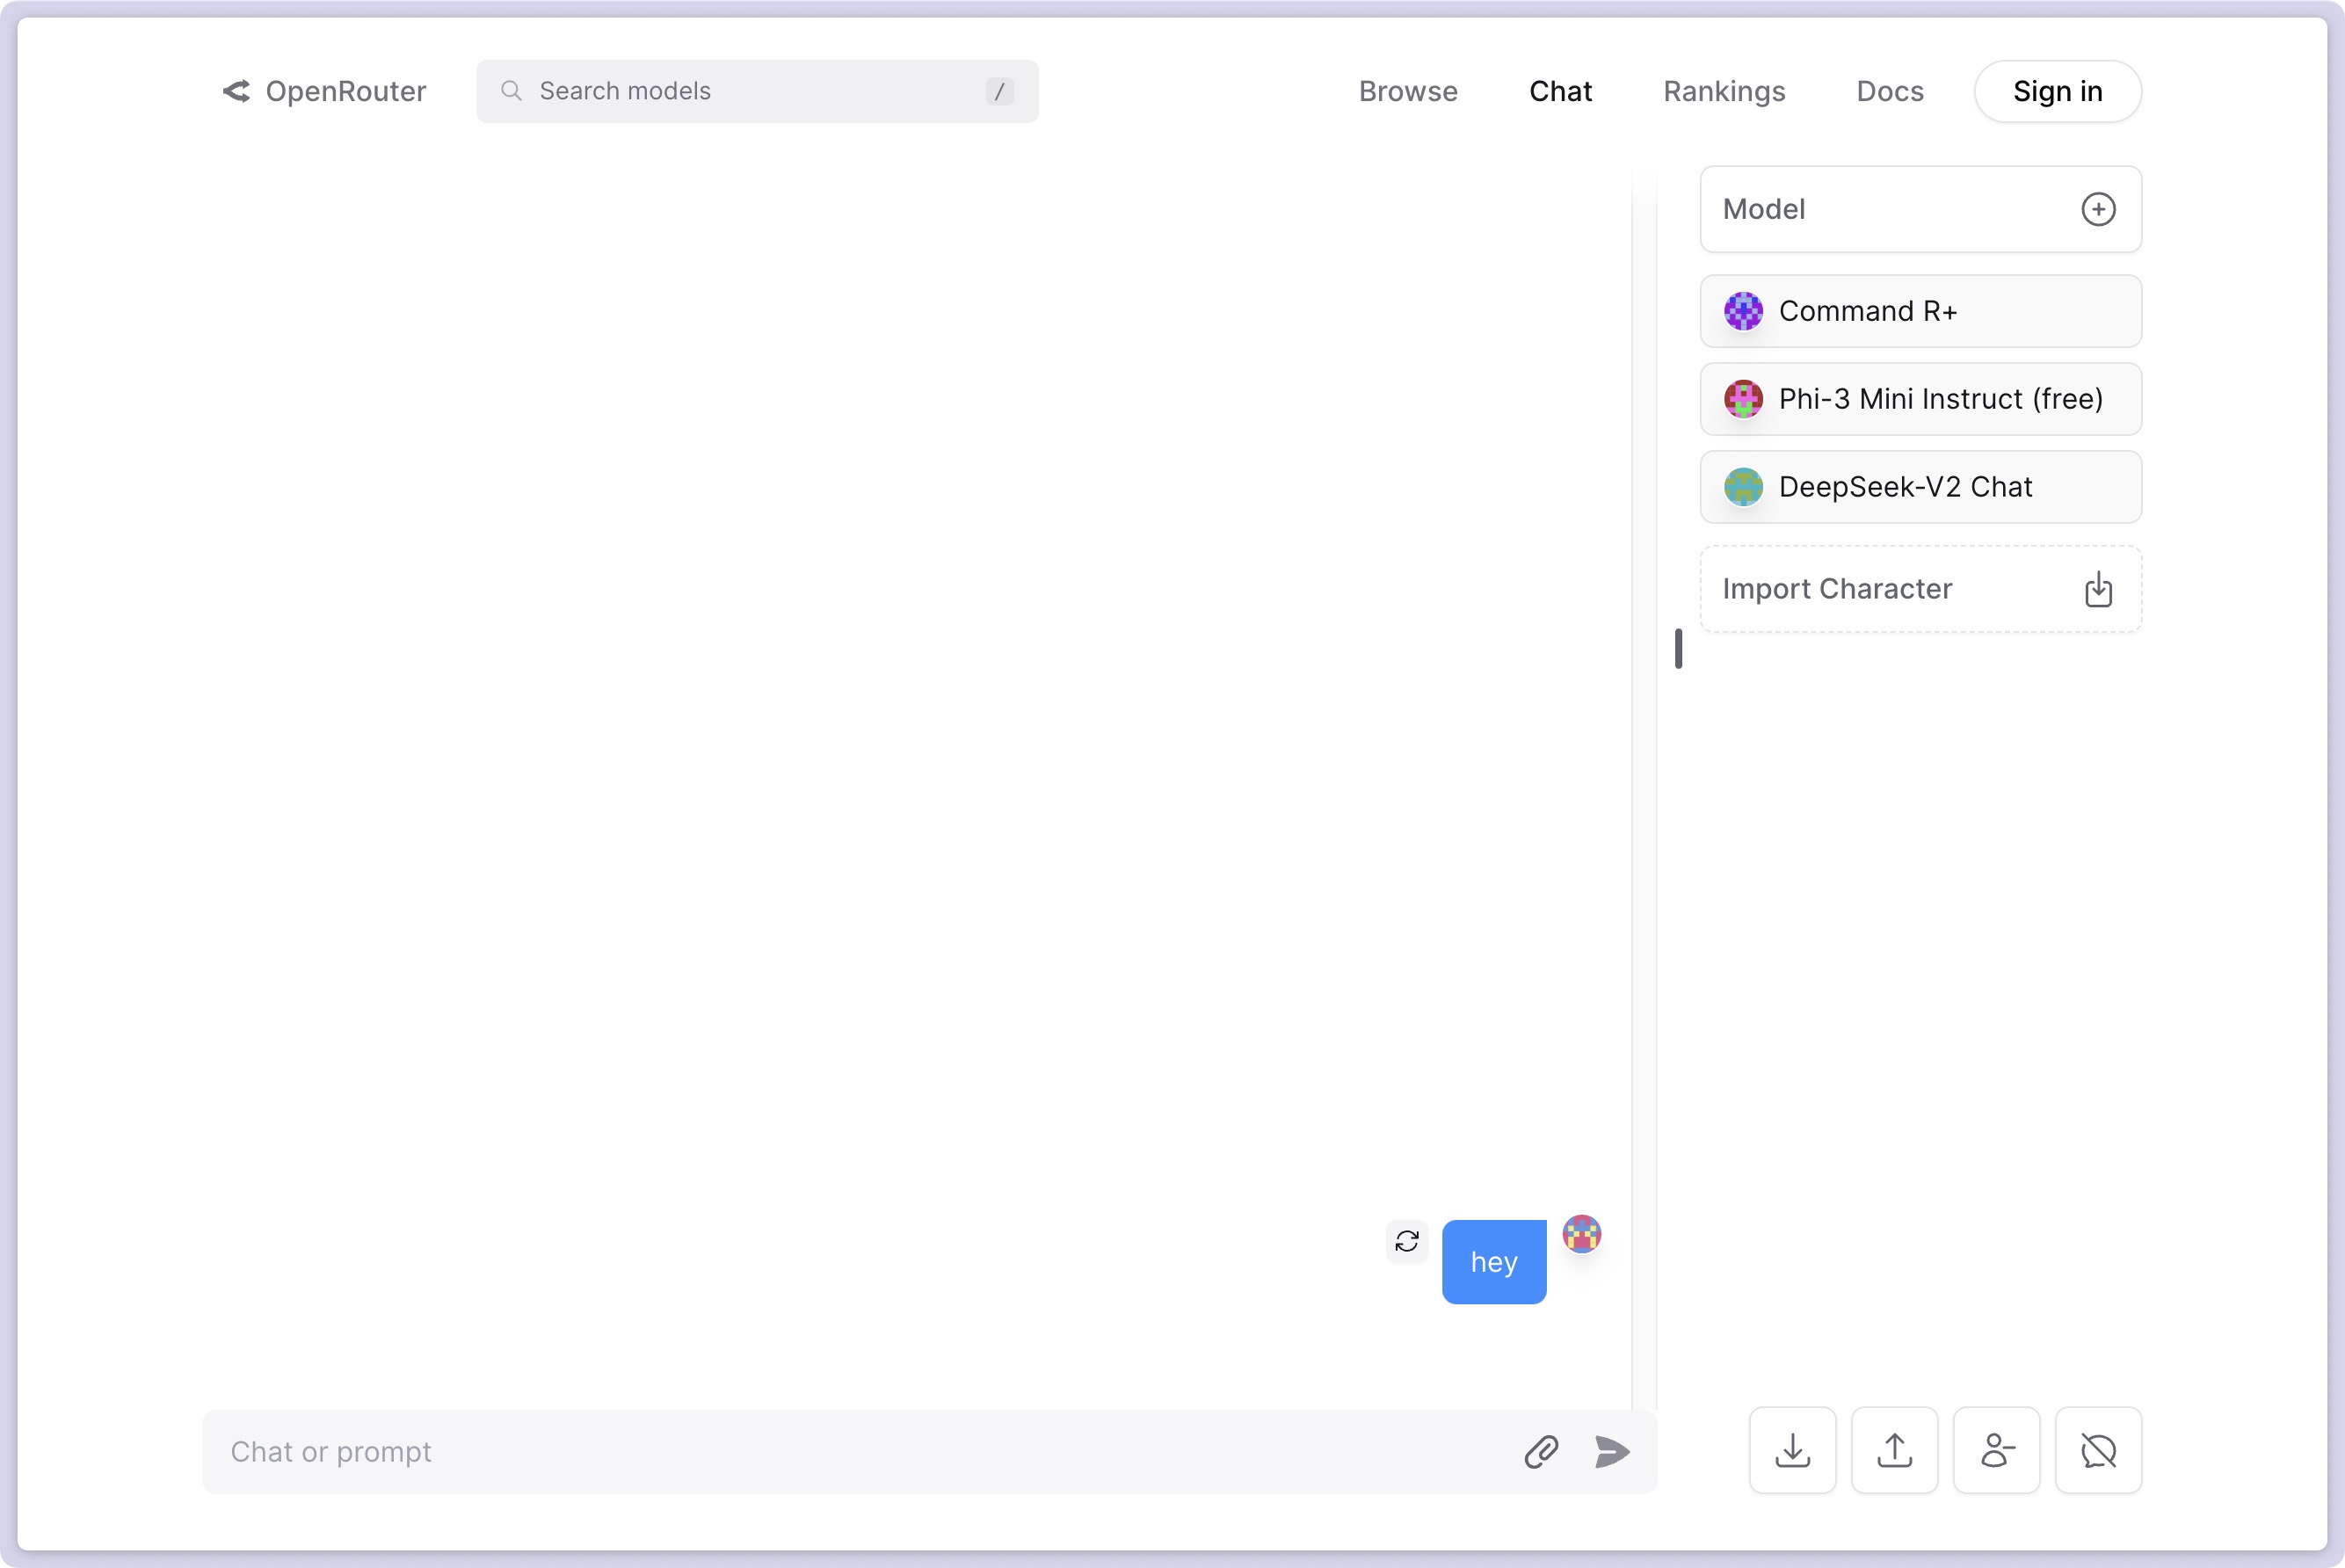Click the paperclip attachment icon
The image size is (2345, 1568).
point(1541,1451)
